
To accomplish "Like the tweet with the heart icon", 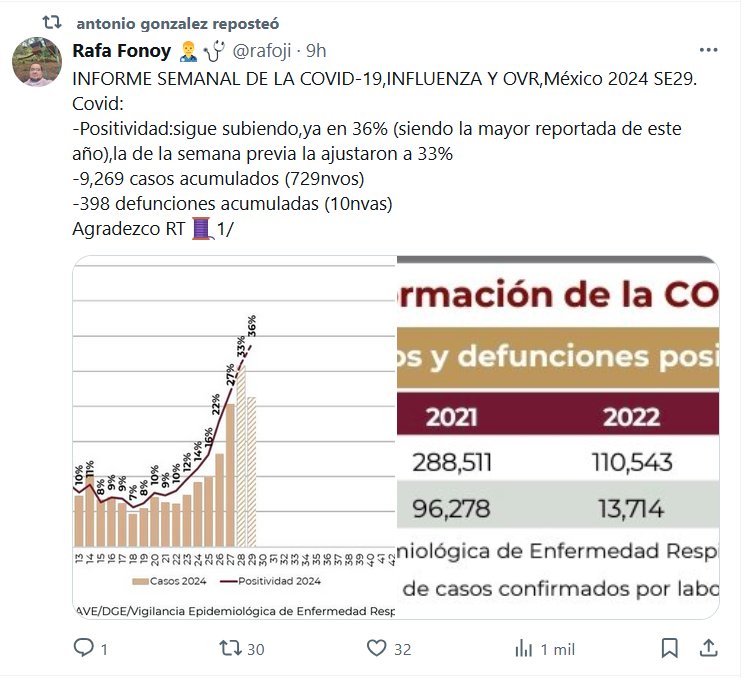I will (376, 649).
